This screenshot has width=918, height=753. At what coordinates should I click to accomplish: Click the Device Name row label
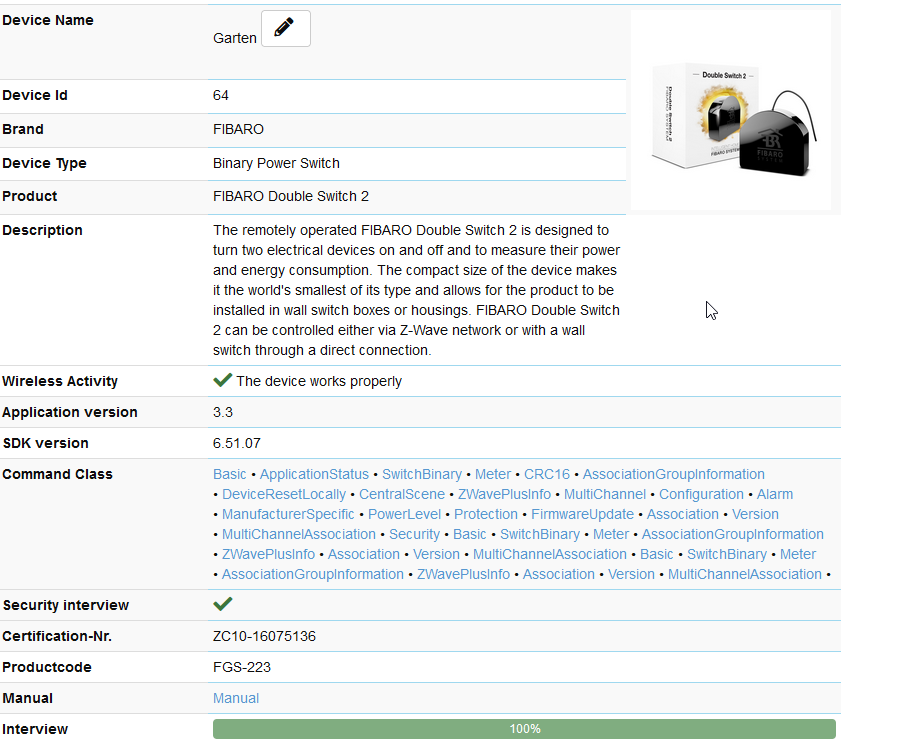pos(48,20)
